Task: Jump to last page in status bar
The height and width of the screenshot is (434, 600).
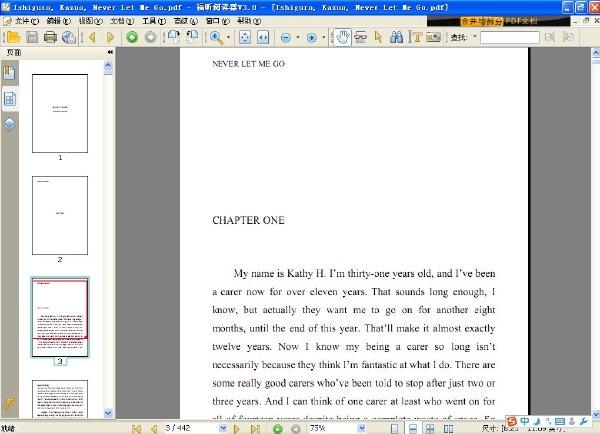Action: (x=255, y=429)
